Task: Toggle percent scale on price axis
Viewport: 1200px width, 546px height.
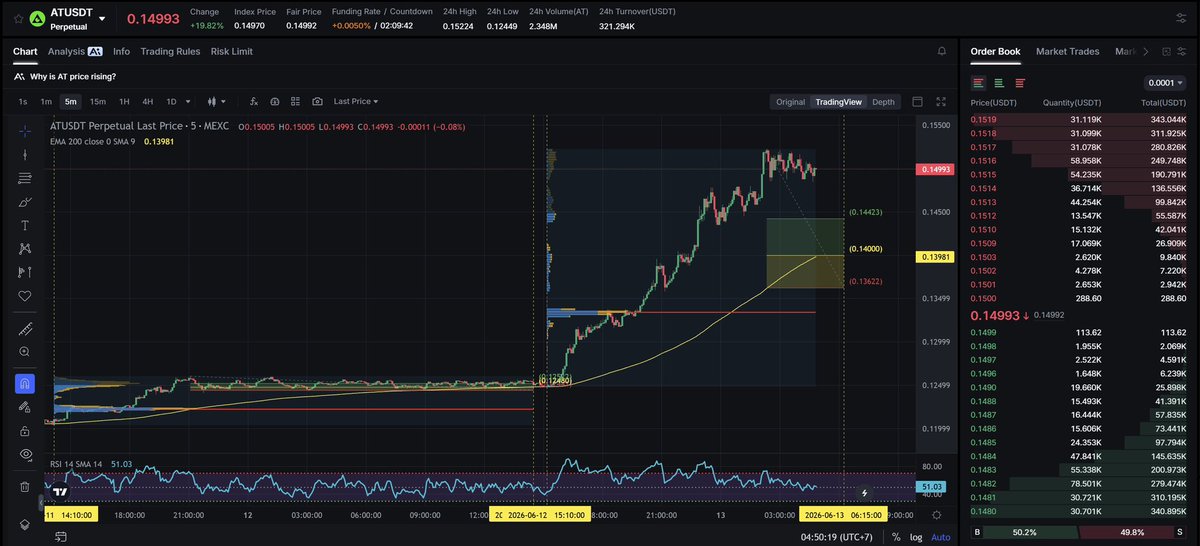Action: (896, 537)
